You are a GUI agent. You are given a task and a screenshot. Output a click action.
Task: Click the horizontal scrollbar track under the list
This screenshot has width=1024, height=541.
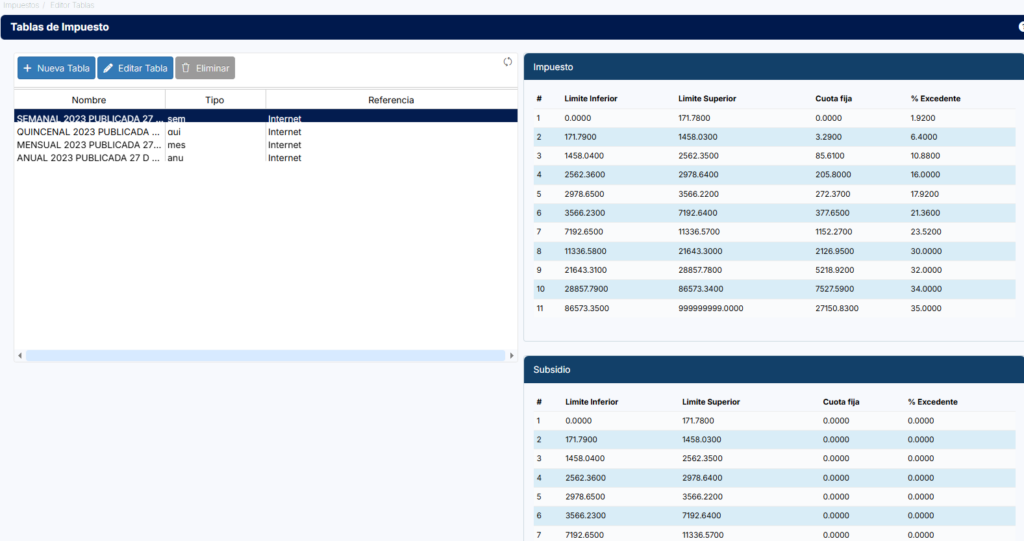point(265,355)
